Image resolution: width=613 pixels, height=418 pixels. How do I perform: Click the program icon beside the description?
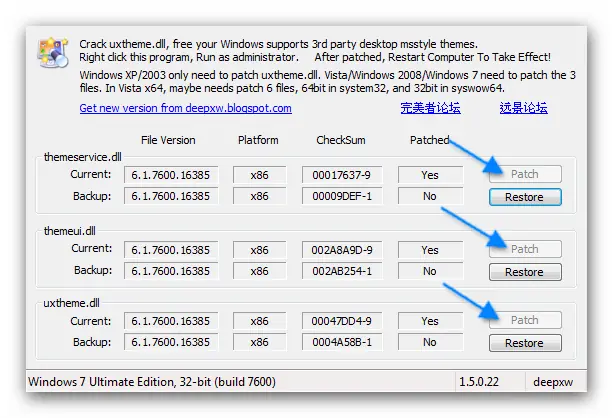point(53,52)
